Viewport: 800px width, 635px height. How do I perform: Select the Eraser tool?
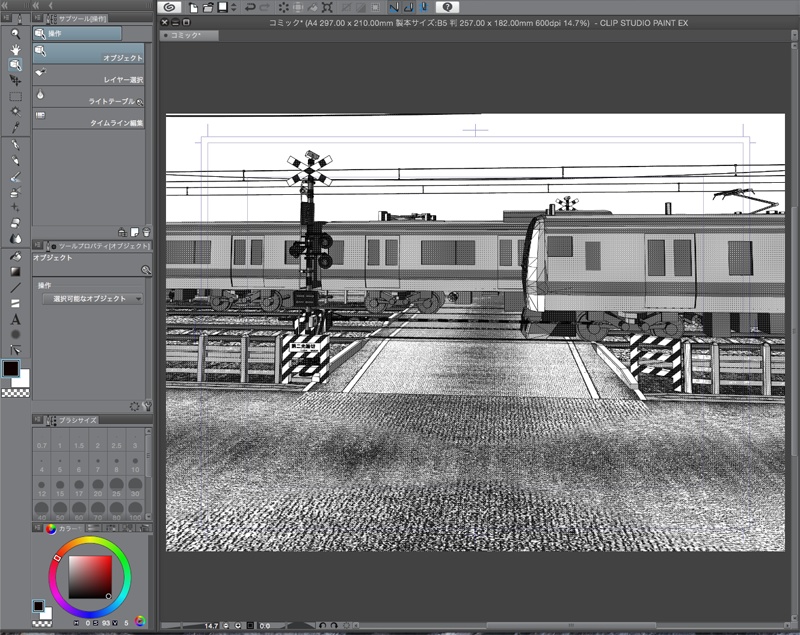click(x=16, y=223)
